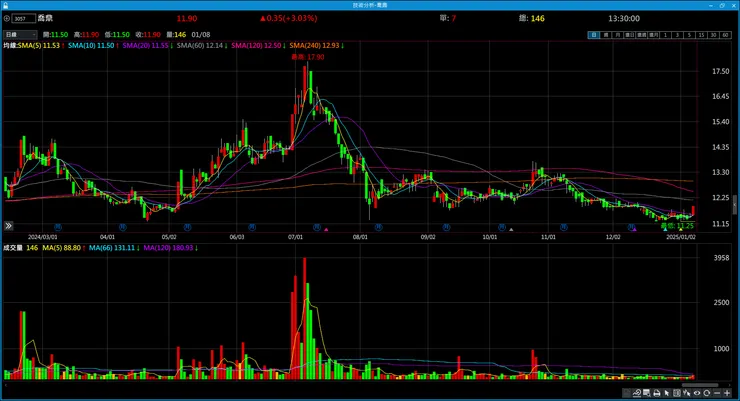Click the date 01/08 in the info row

click(201, 34)
